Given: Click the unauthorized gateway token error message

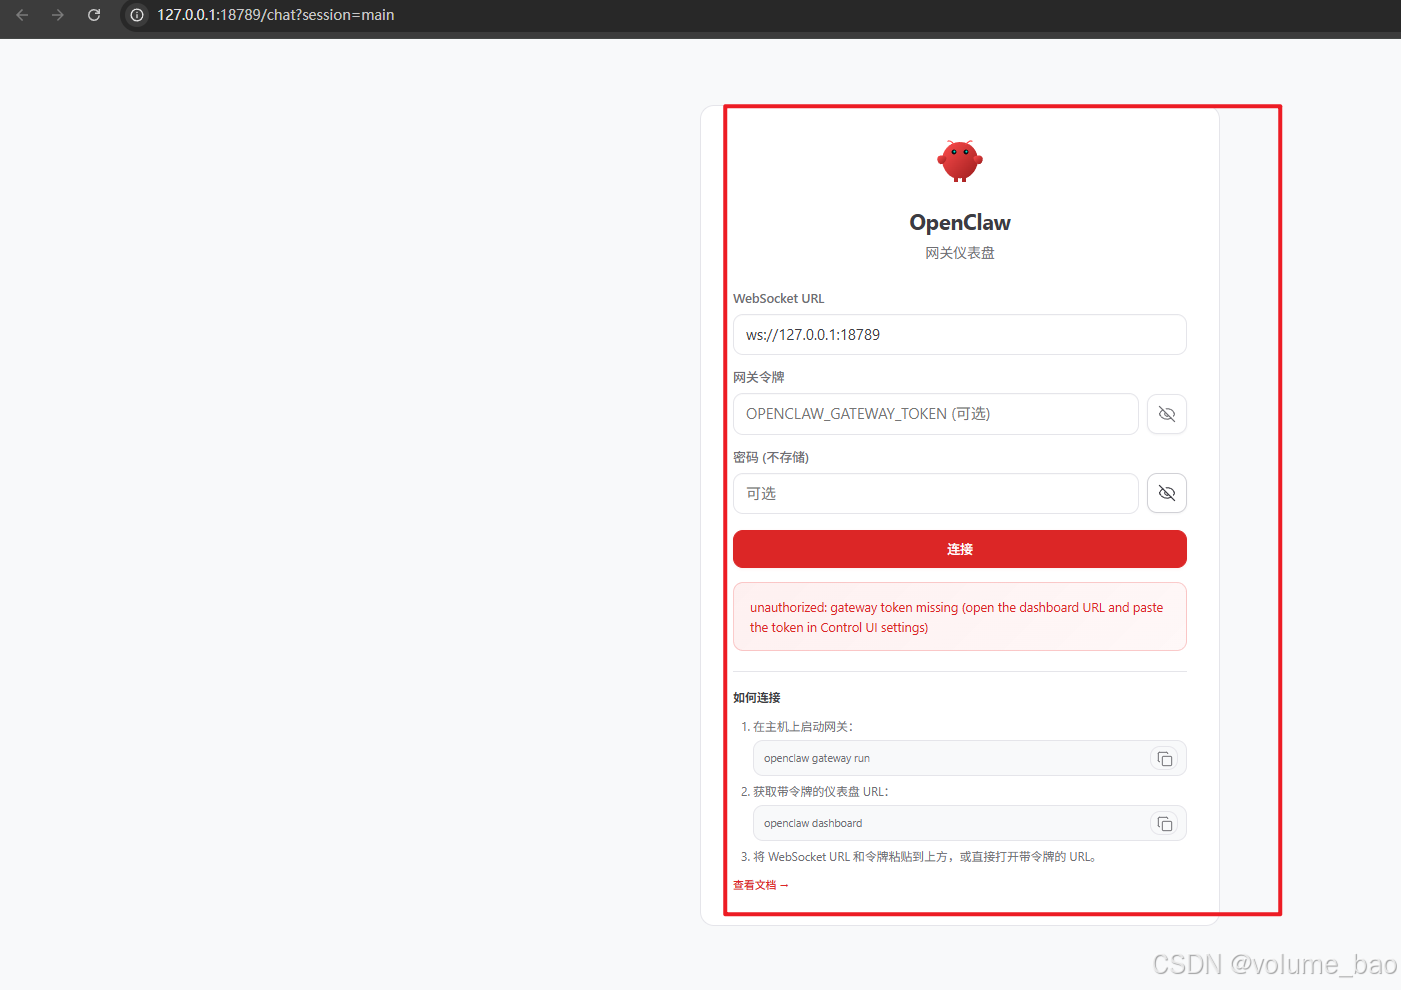Looking at the screenshot, I should click(960, 617).
